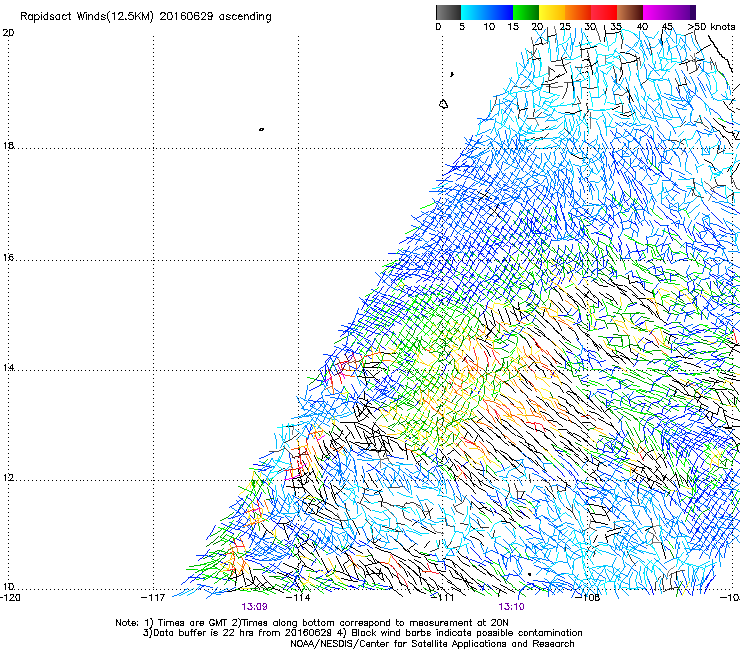Click the note line 'Times are GMT'

coord(193,623)
